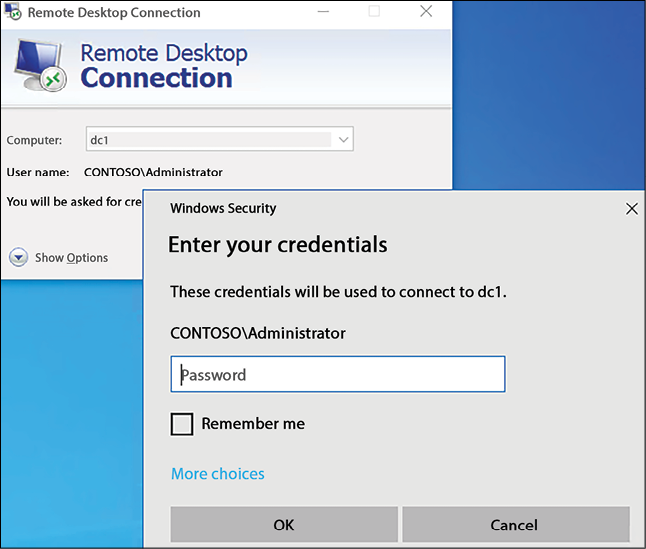Image resolution: width=646 pixels, height=549 pixels.
Task: Click the Remote Desktop icon in title bar
Action: 12,12
